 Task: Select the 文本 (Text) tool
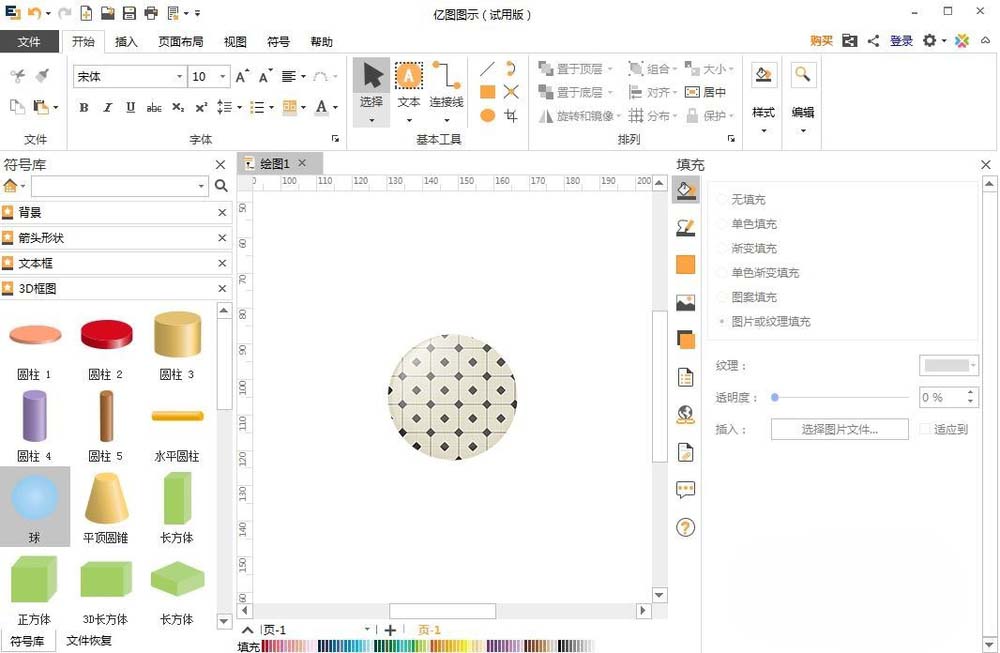point(408,76)
